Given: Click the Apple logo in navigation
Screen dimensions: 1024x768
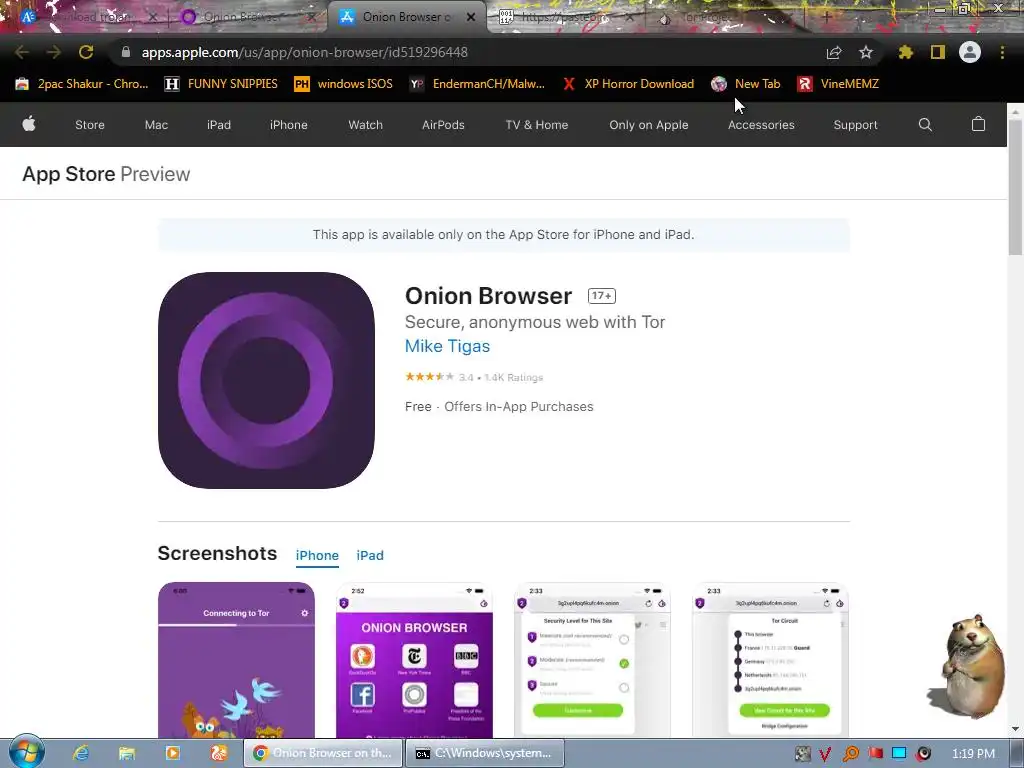Looking at the screenshot, I should pyautogui.click(x=29, y=124).
